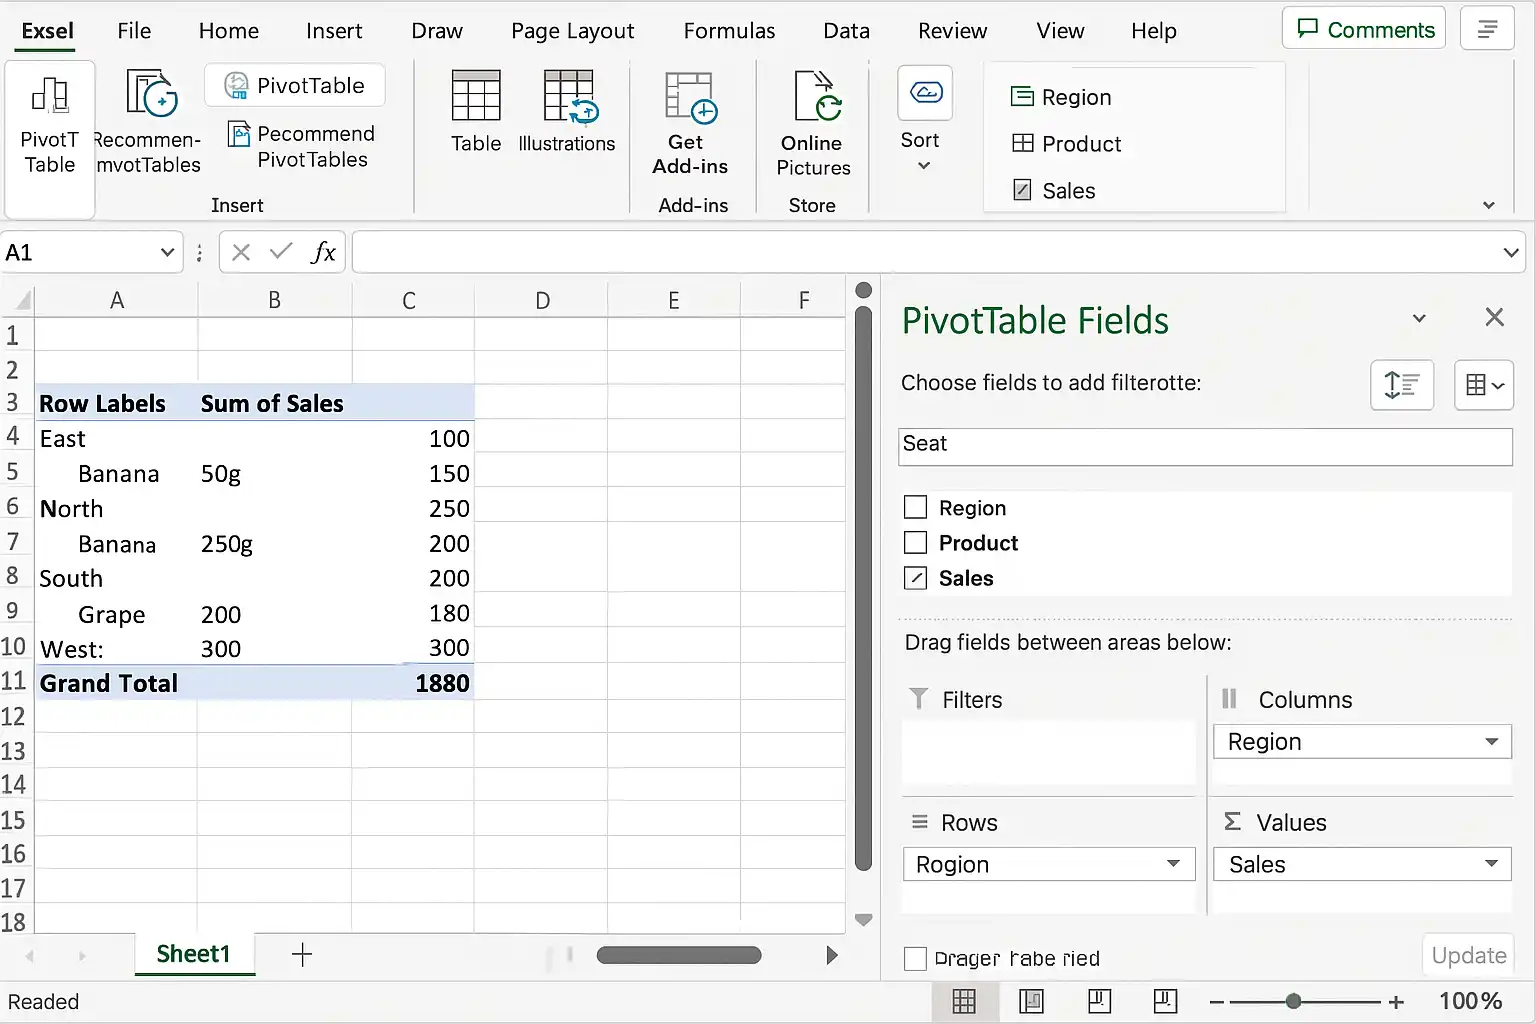
Task: Insert a Table from ribbon
Action: tap(476, 95)
